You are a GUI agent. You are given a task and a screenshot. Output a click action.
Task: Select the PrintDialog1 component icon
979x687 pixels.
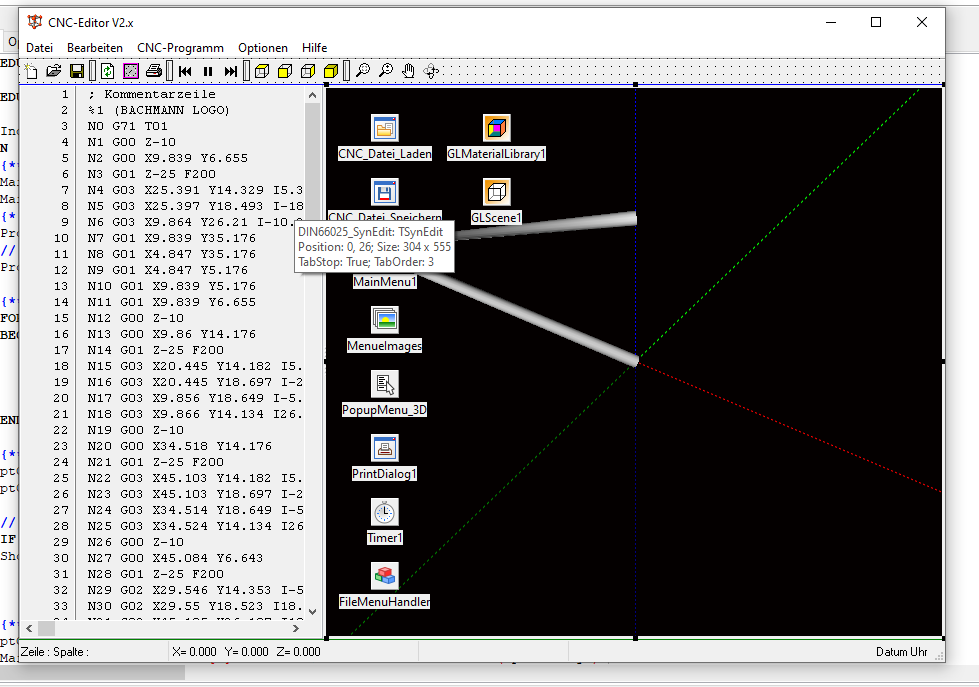385,448
